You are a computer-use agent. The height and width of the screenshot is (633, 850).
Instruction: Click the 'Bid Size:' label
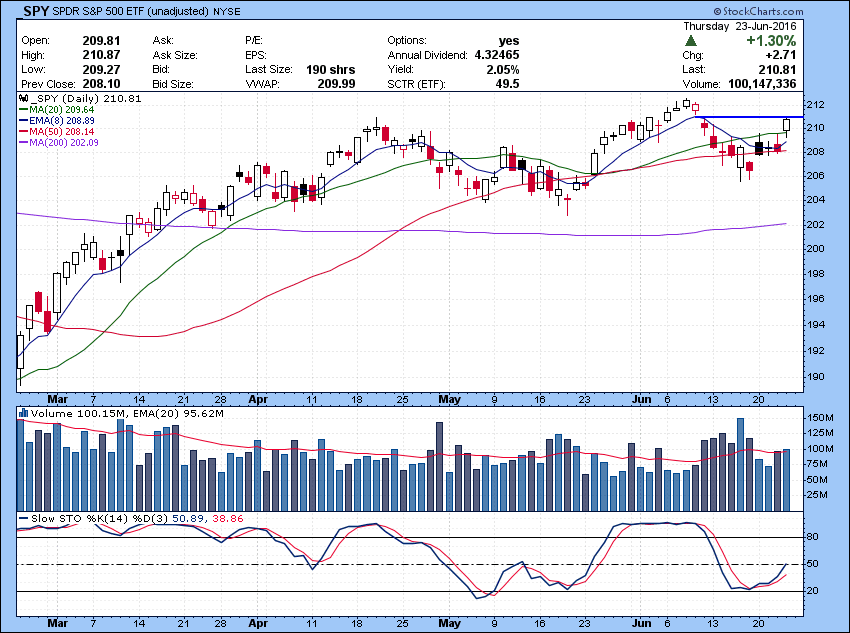[x=173, y=84]
